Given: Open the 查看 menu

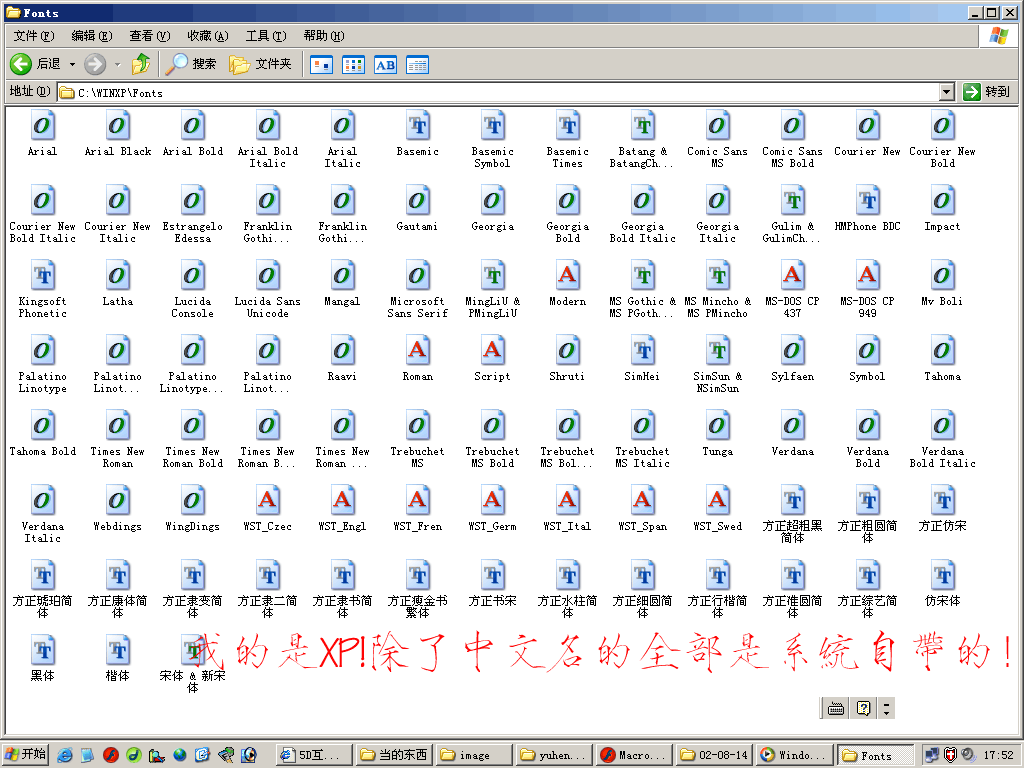Looking at the screenshot, I should point(150,36).
